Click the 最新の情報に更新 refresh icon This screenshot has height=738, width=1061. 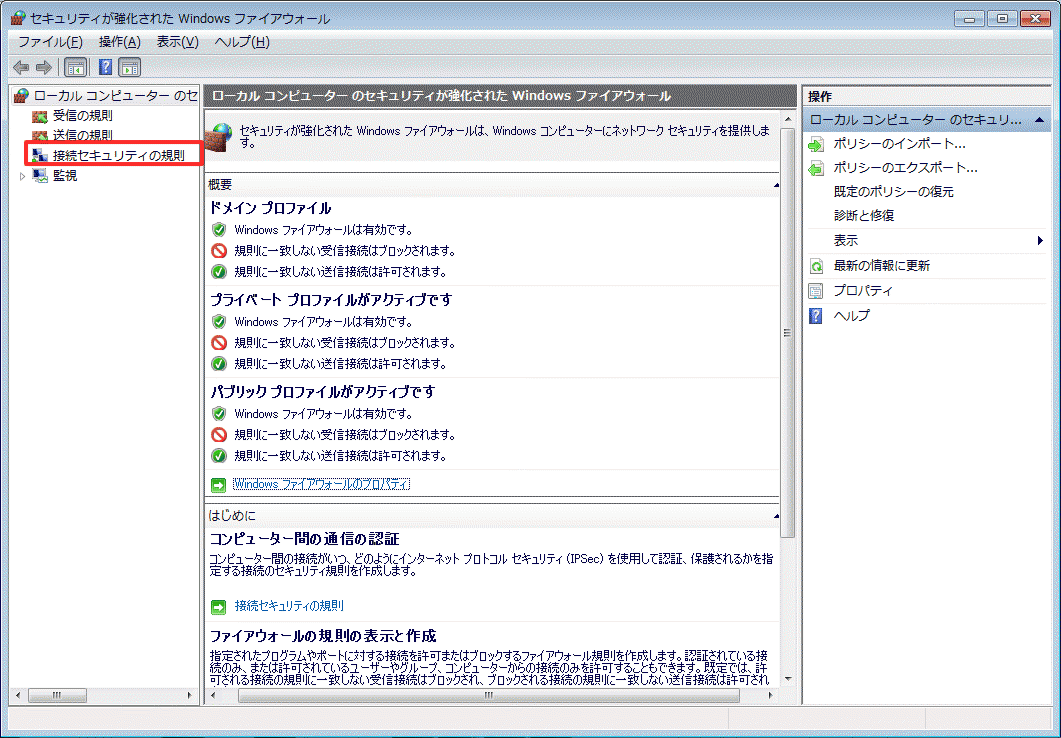pyautogui.click(x=816, y=266)
